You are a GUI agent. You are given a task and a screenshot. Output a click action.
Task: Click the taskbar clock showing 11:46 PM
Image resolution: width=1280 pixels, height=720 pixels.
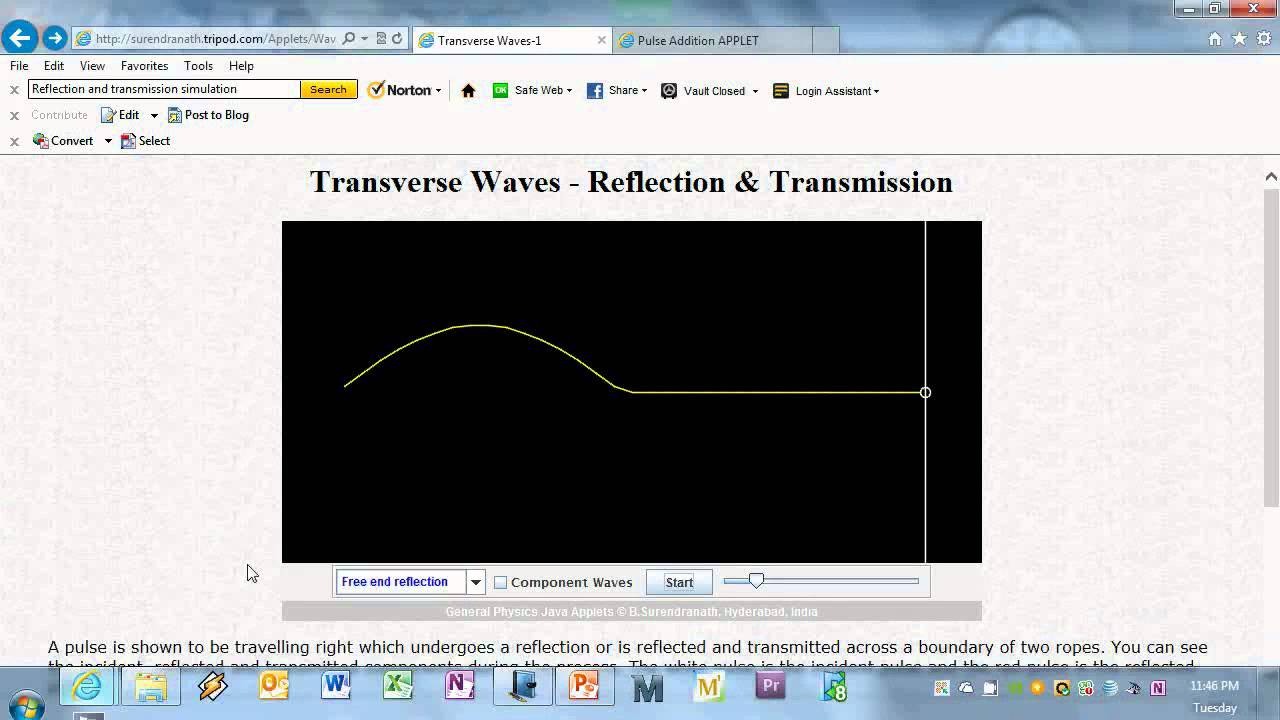tap(1215, 686)
